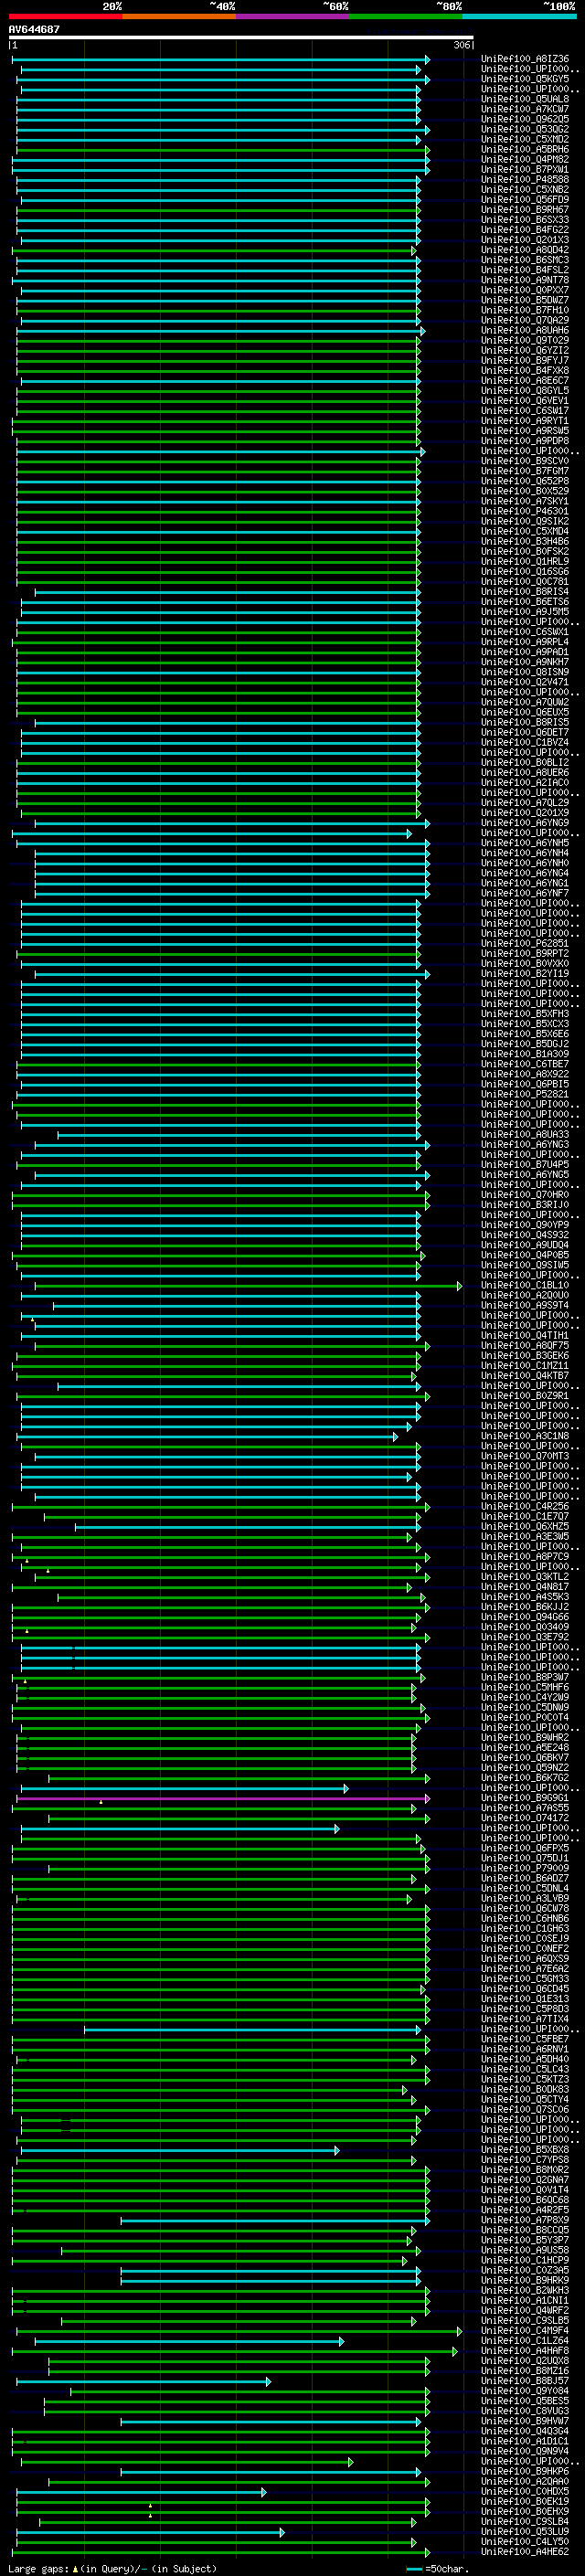Open the UniRef100_A5BRH6 hit label
This screenshot has width=585, height=2576.
click(x=524, y=150)
